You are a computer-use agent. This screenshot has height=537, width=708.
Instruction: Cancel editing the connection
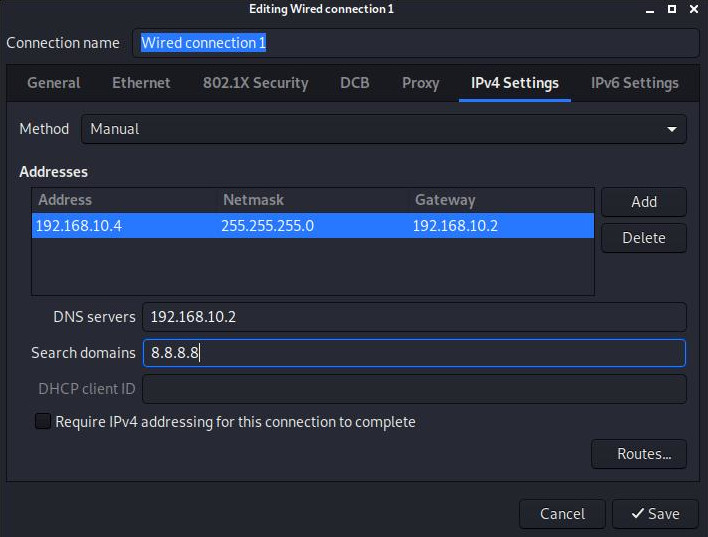pyautogui.click(x=562, y=514)
